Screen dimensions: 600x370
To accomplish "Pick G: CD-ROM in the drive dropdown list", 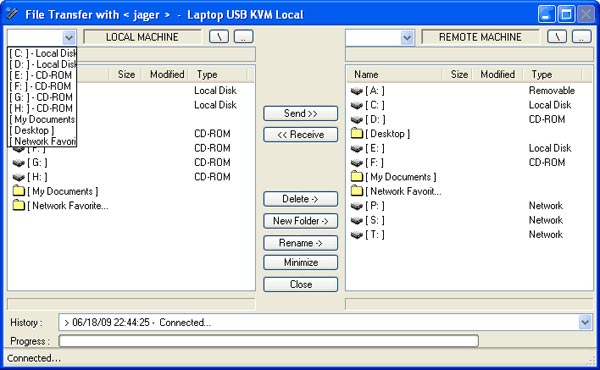I will (x=42, y=97).
